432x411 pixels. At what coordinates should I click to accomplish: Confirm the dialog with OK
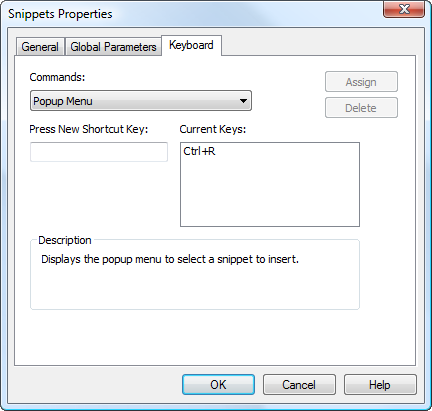pos(218,385)
